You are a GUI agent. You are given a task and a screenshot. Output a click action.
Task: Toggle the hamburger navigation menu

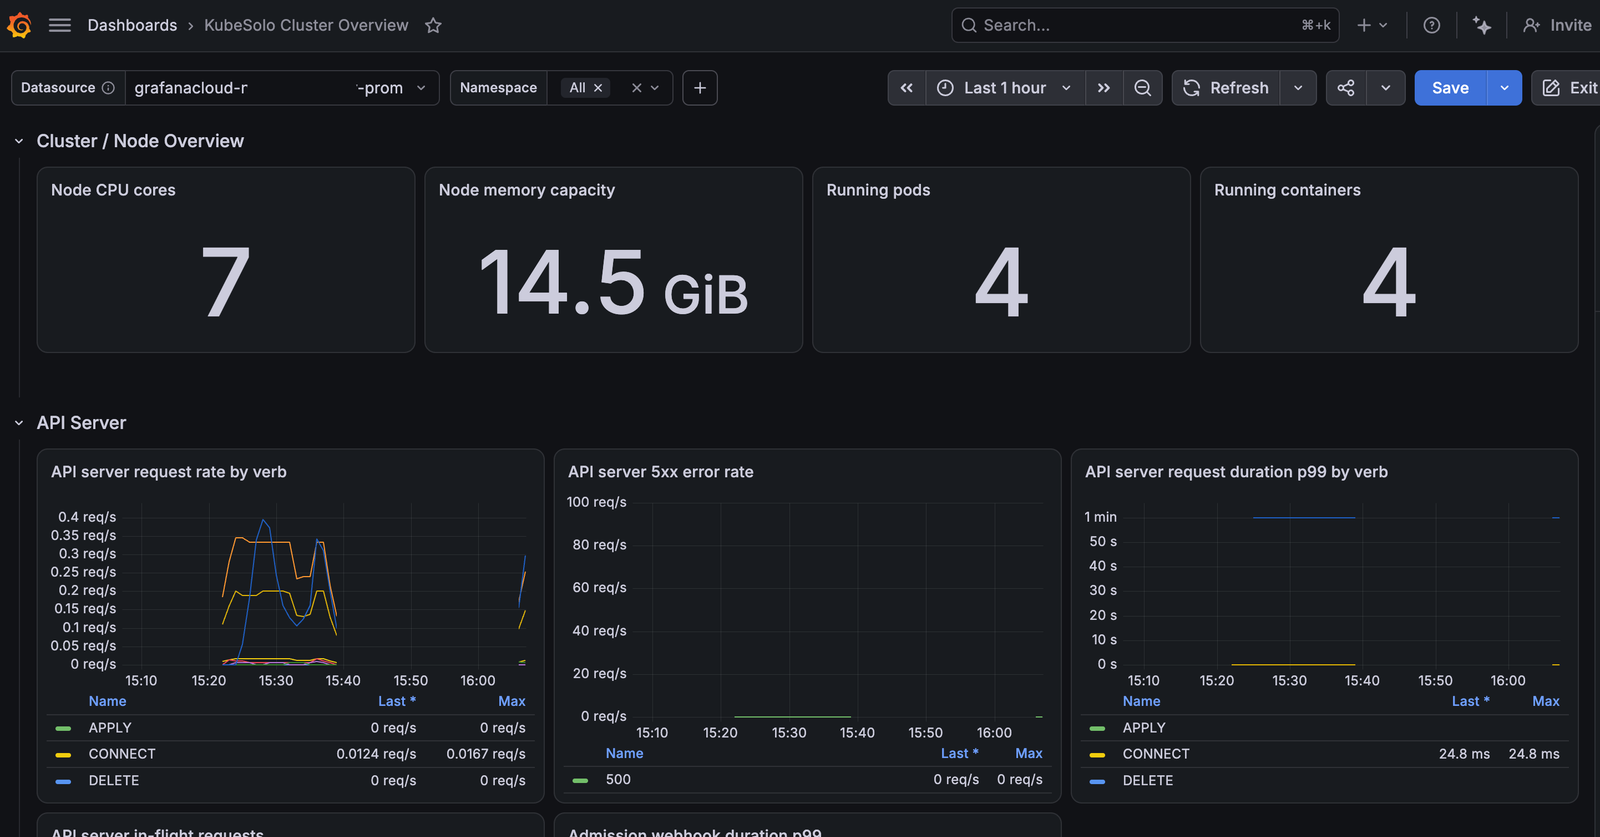pos(60,25)
